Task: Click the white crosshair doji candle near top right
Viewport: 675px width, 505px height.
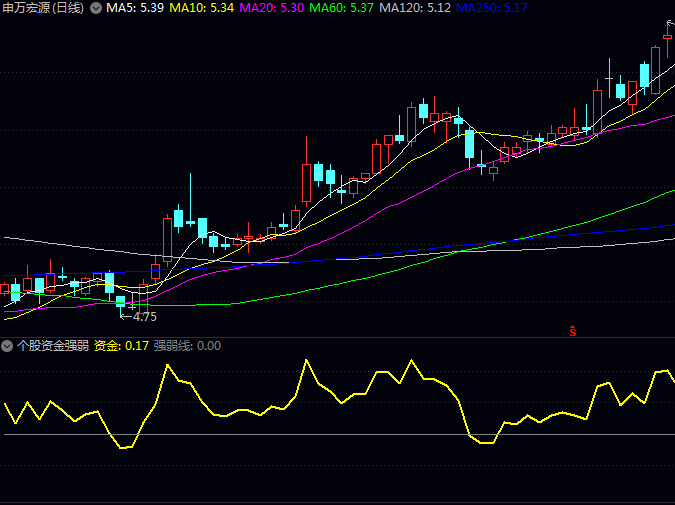Action: 608,78
